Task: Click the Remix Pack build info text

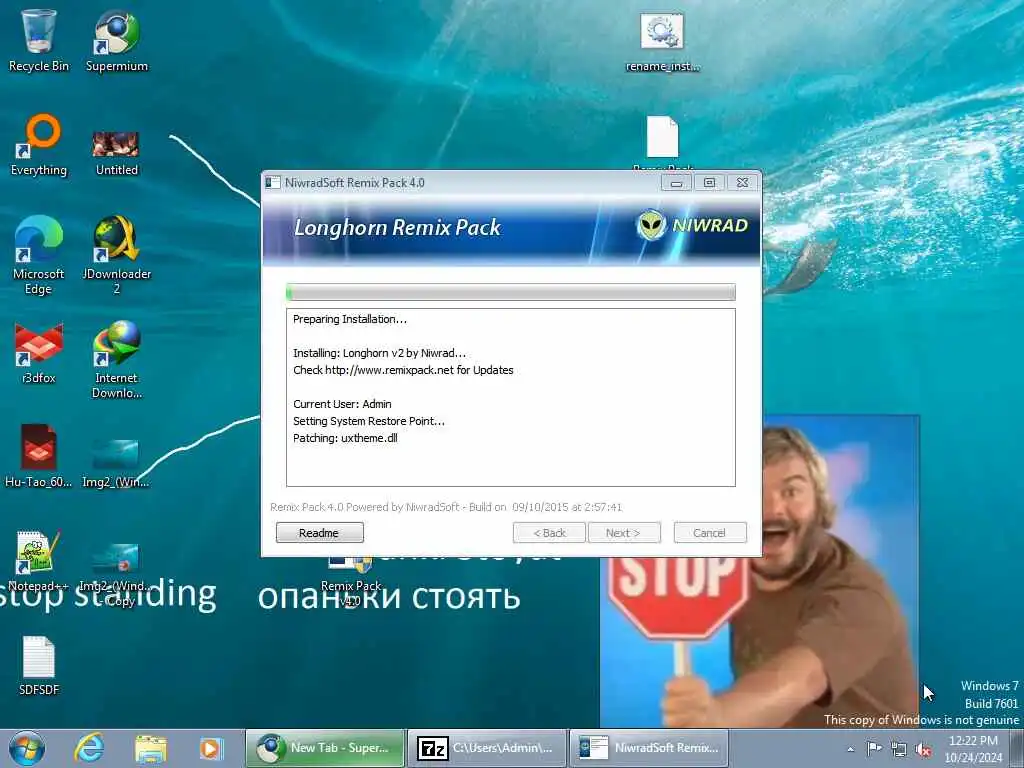Action: 446,507
